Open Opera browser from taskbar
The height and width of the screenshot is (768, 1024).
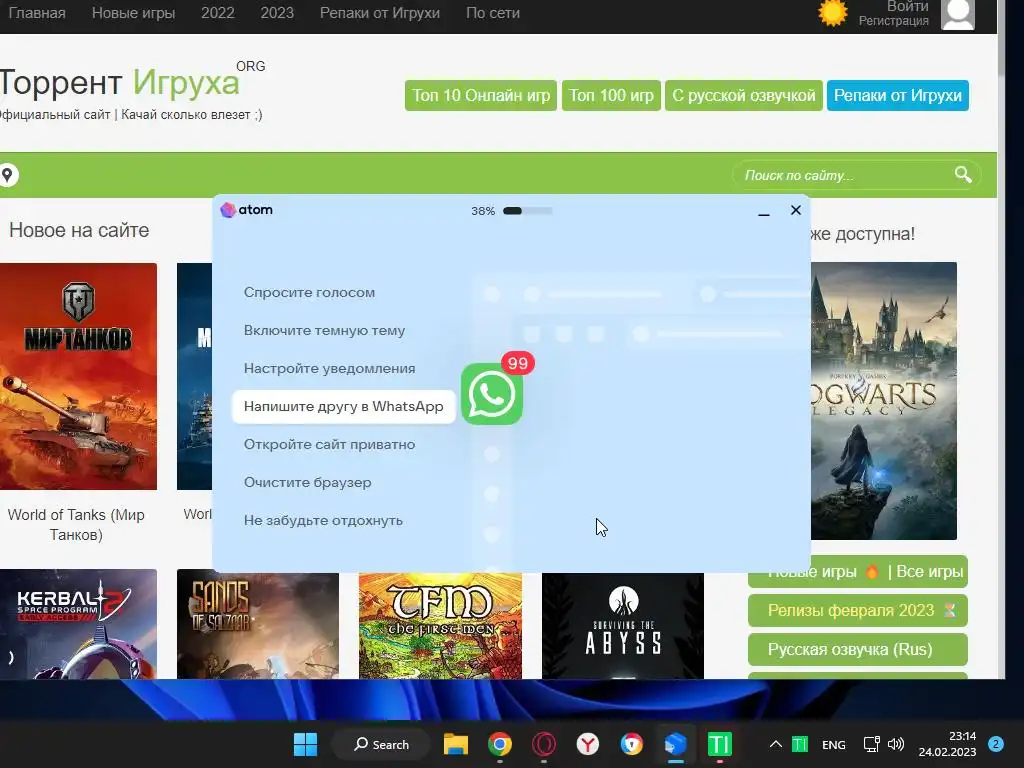click(544, 744)
